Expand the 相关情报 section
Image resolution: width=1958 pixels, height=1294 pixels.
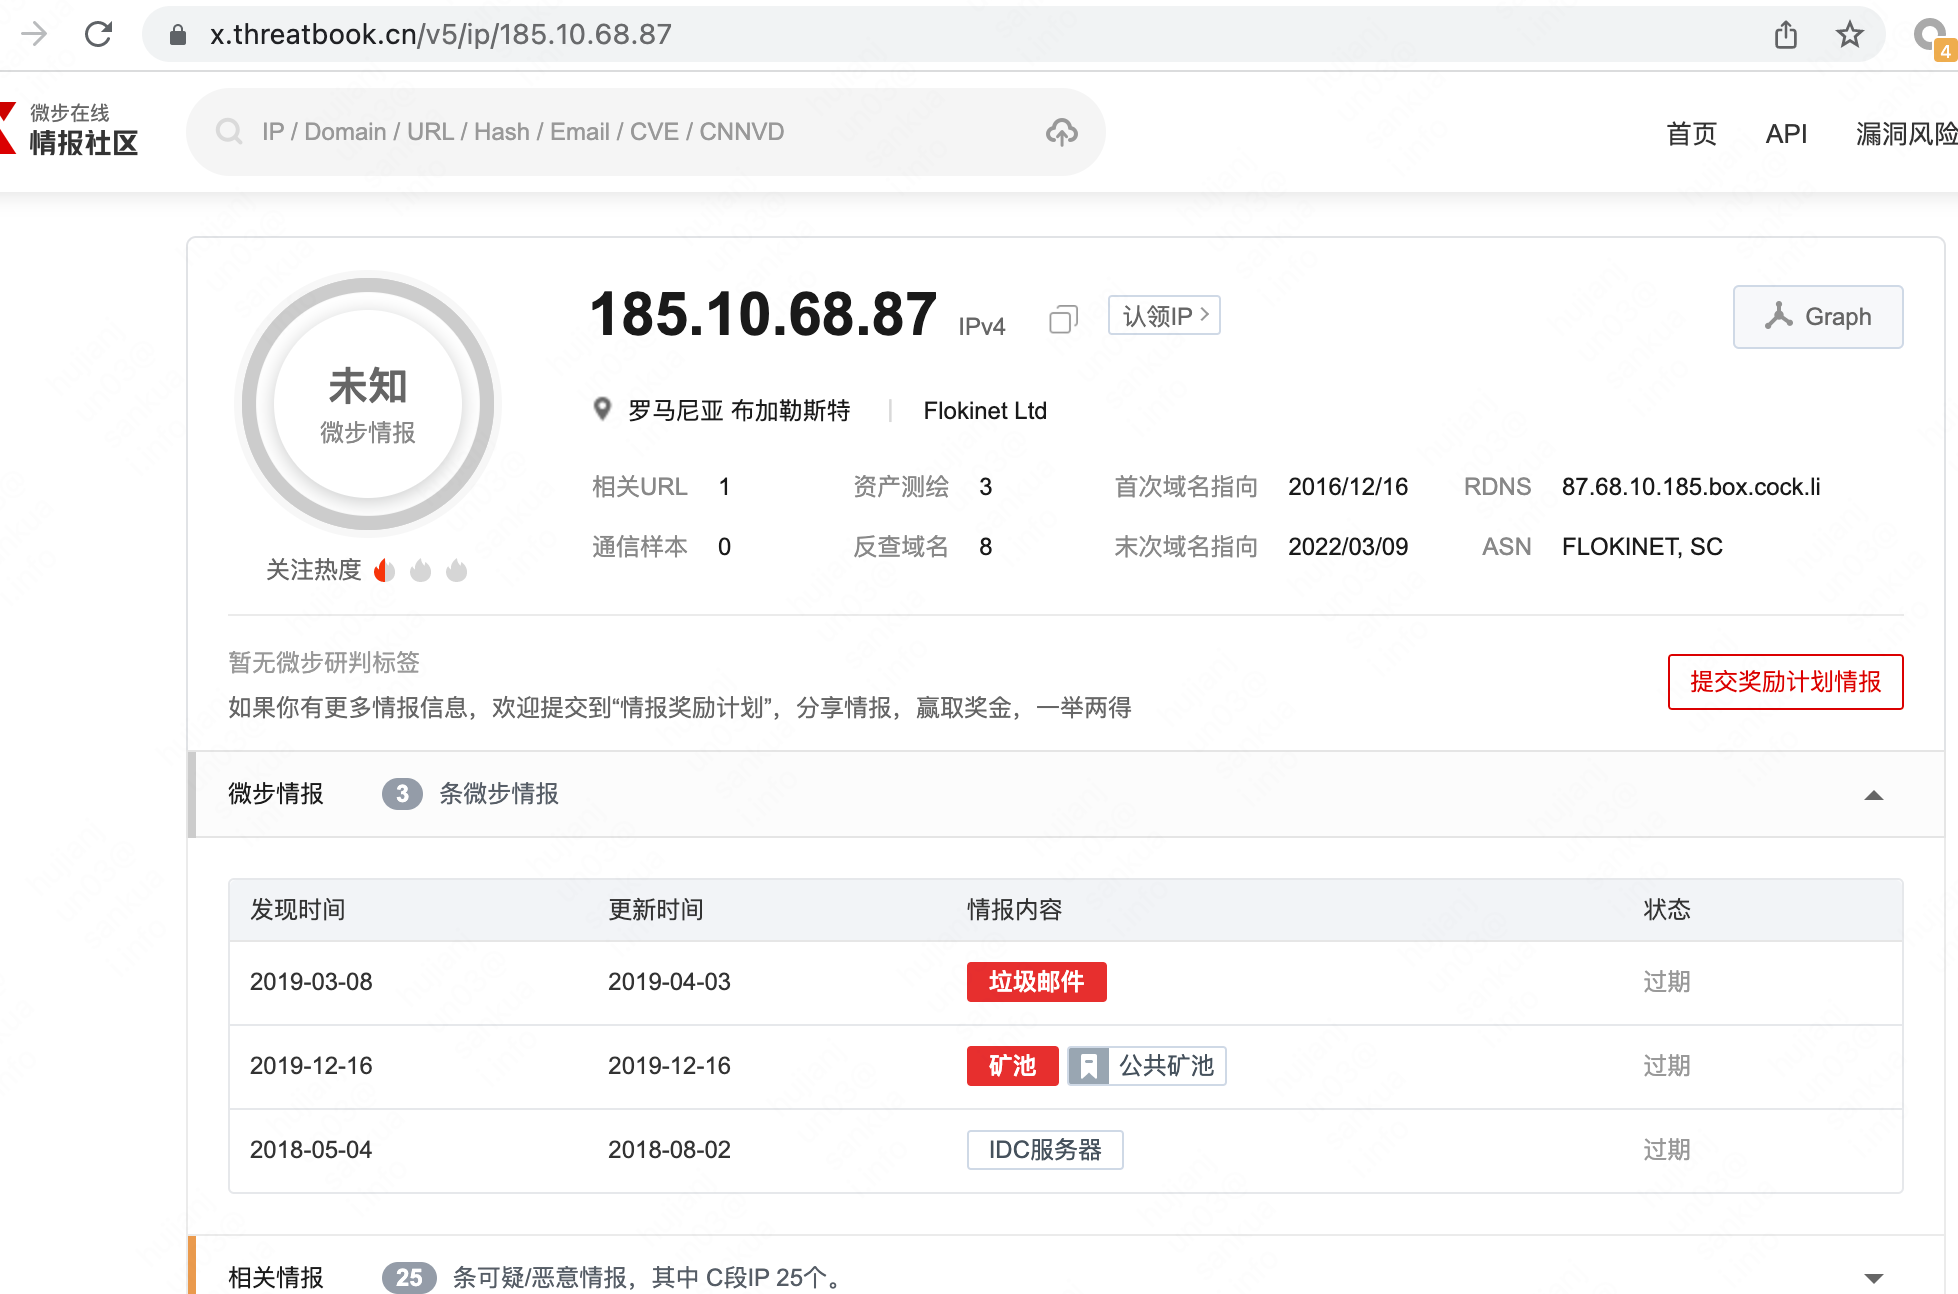point(1873,1277)
